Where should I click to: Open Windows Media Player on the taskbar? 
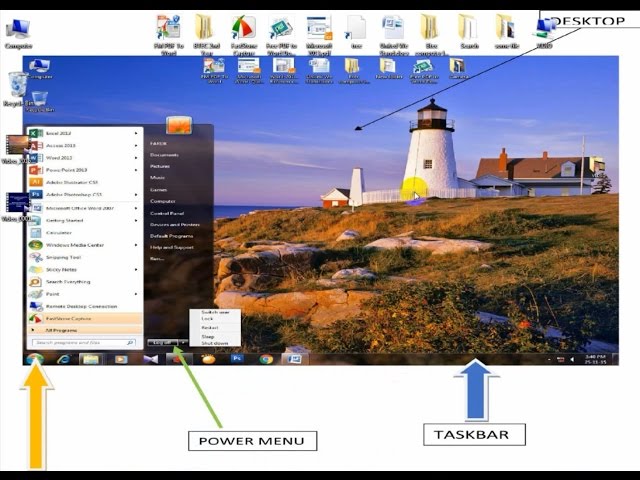(x=121, y=359)
